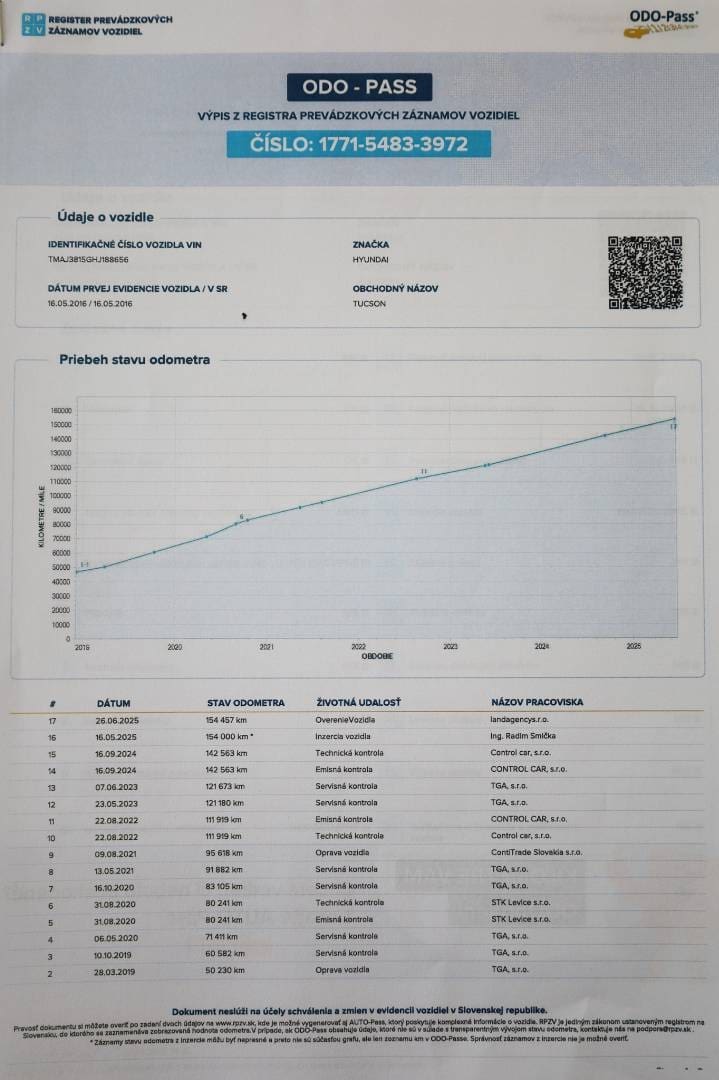The height and width of the screenshot is (1080, 719).
Task: Click the 2022 label on chart axis
Action: (x=359, y=647)
